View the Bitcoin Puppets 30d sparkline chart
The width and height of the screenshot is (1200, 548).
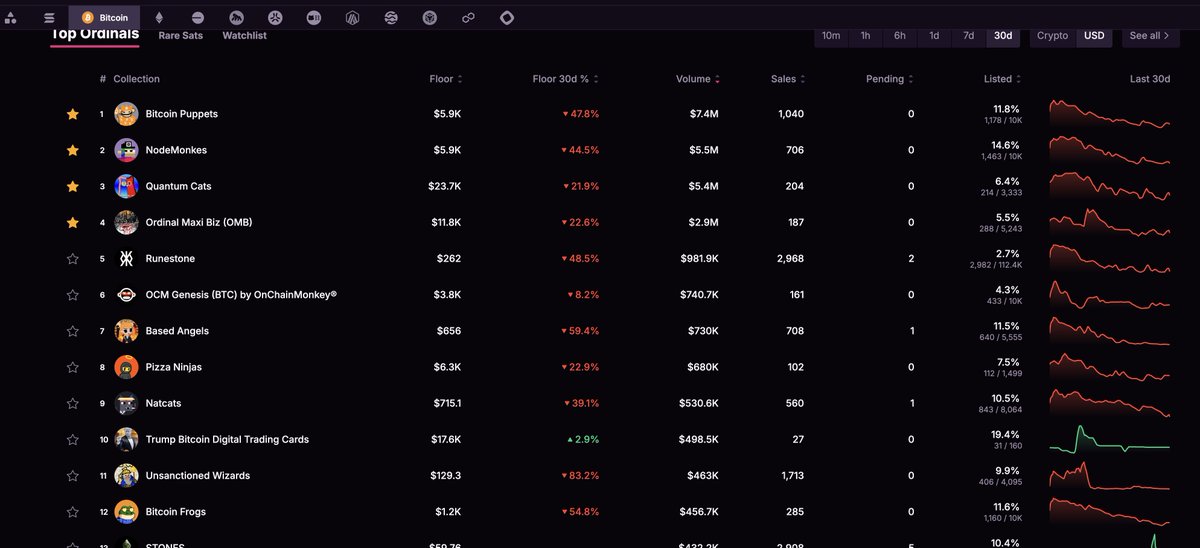pyautogui.click(x=1110, y=114)
